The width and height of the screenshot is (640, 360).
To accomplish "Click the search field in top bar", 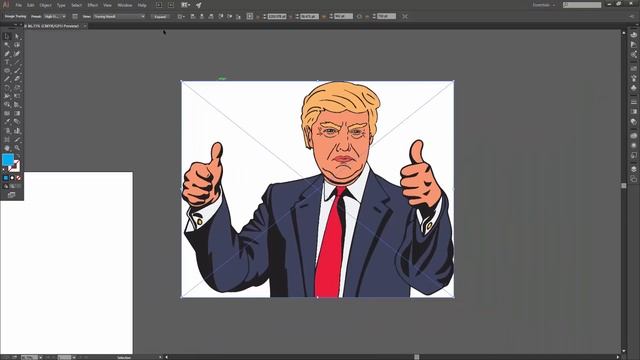I will tap(582, 5).
